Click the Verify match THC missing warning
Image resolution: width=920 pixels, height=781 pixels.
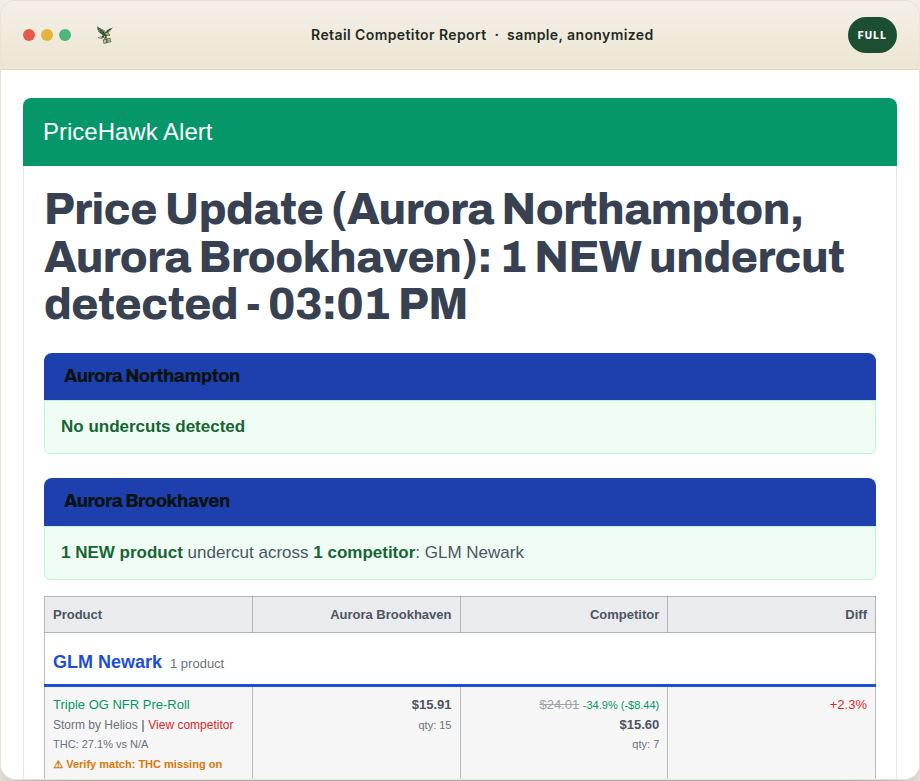(x=138, y=764)
